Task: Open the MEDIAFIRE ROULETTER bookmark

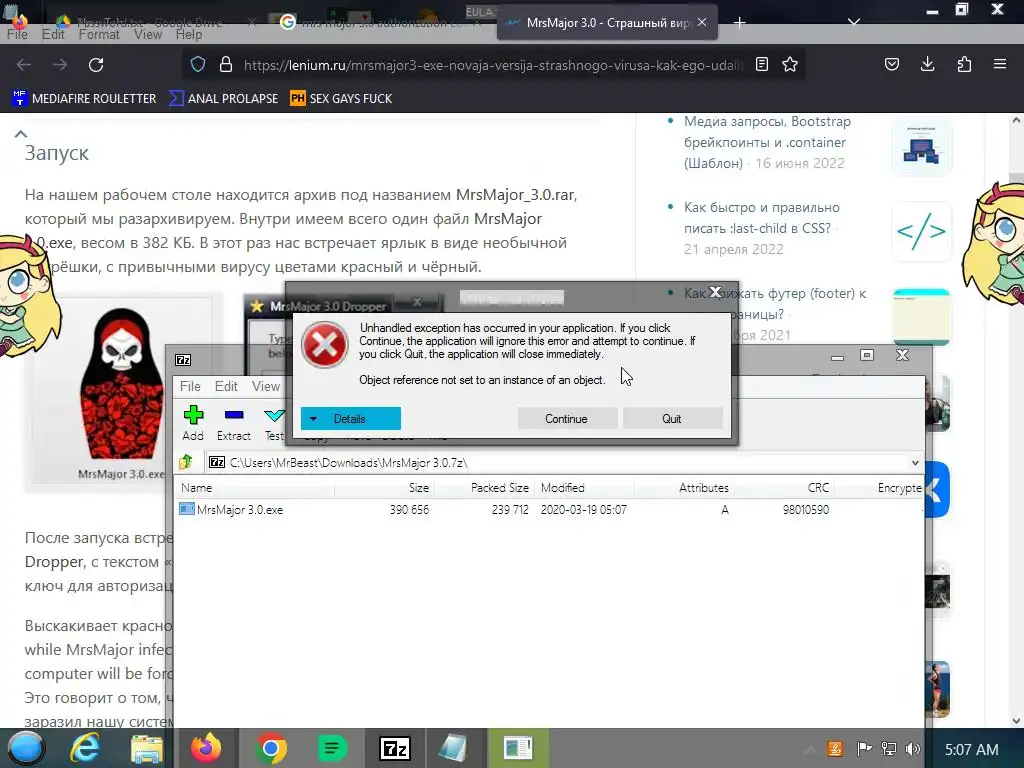Action: 84,99
